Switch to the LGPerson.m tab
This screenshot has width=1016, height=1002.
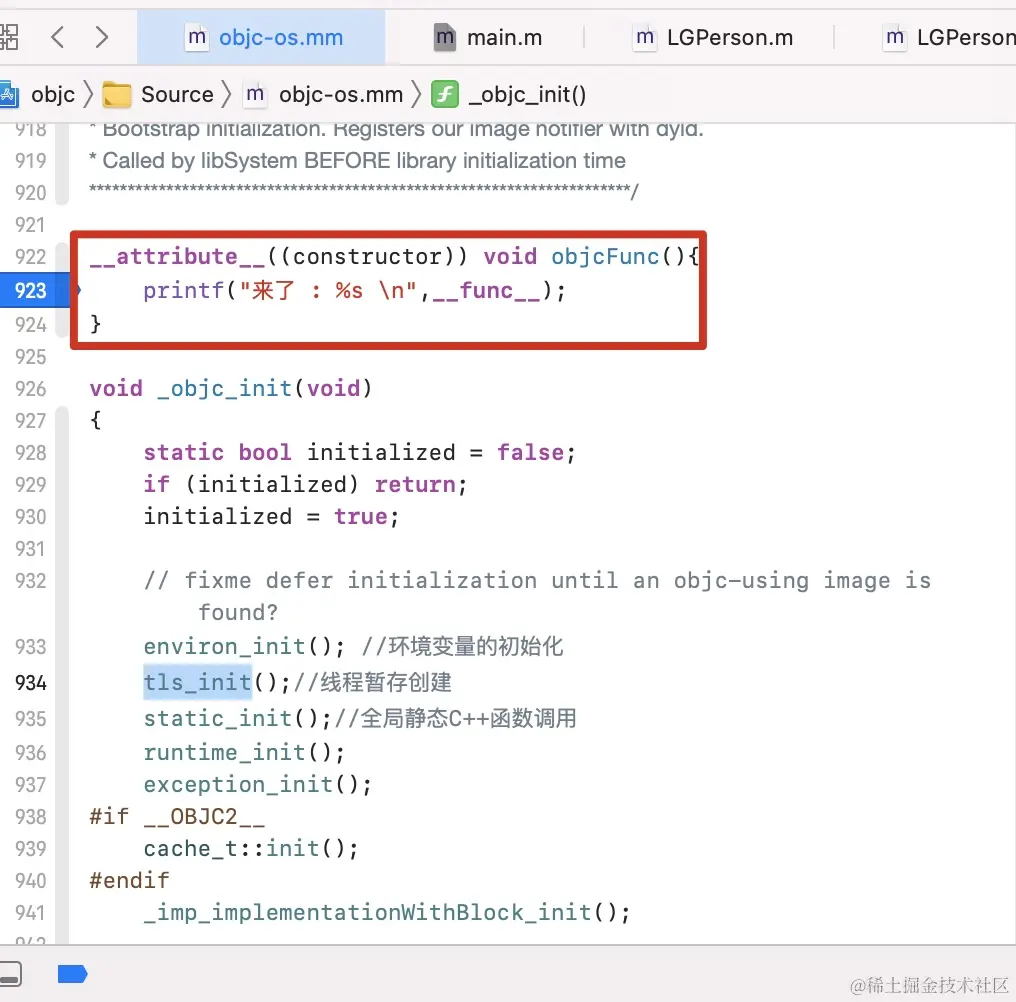(713, 38)
